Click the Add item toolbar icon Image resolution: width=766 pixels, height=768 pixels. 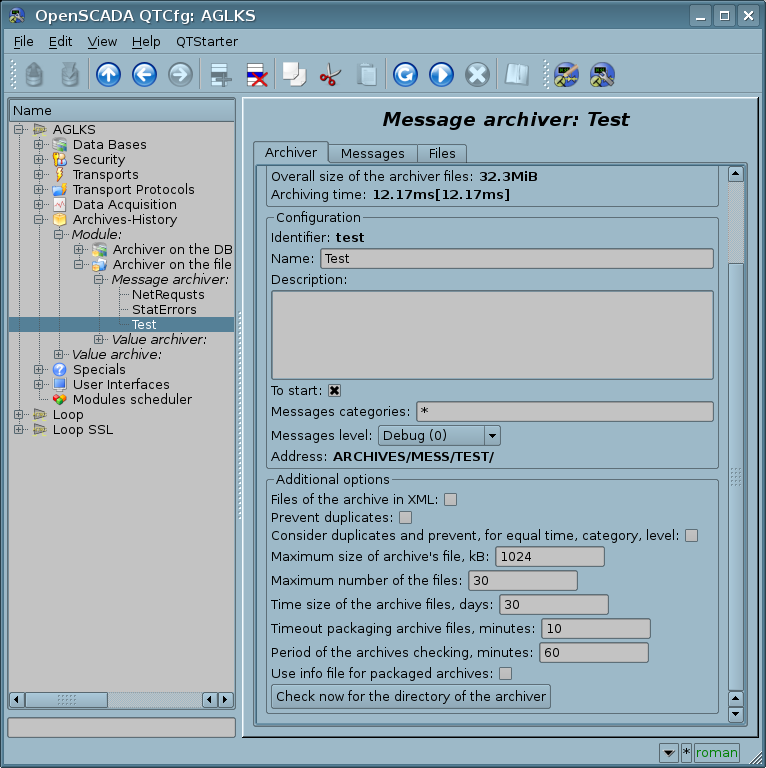point(219,74)
